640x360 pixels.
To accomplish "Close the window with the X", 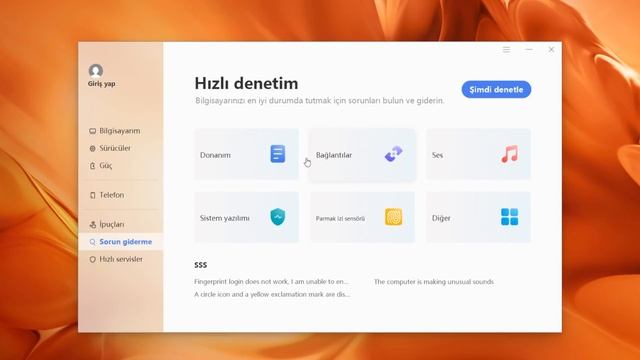I will [551, 49].
